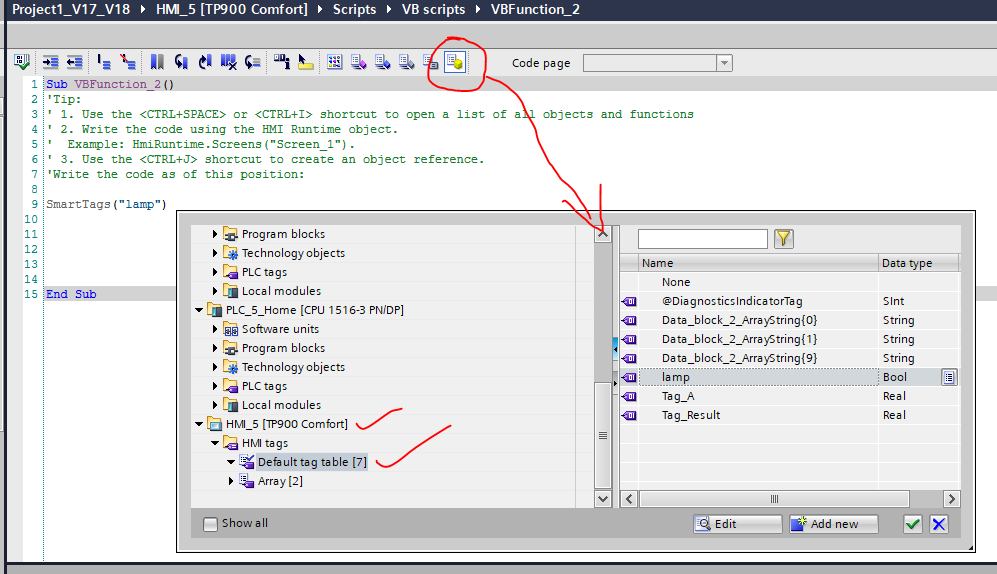Confirm selection with the green checkmark
Viewport: 997px width, 574px height.
pyautogui.click(x=912, y=524)
